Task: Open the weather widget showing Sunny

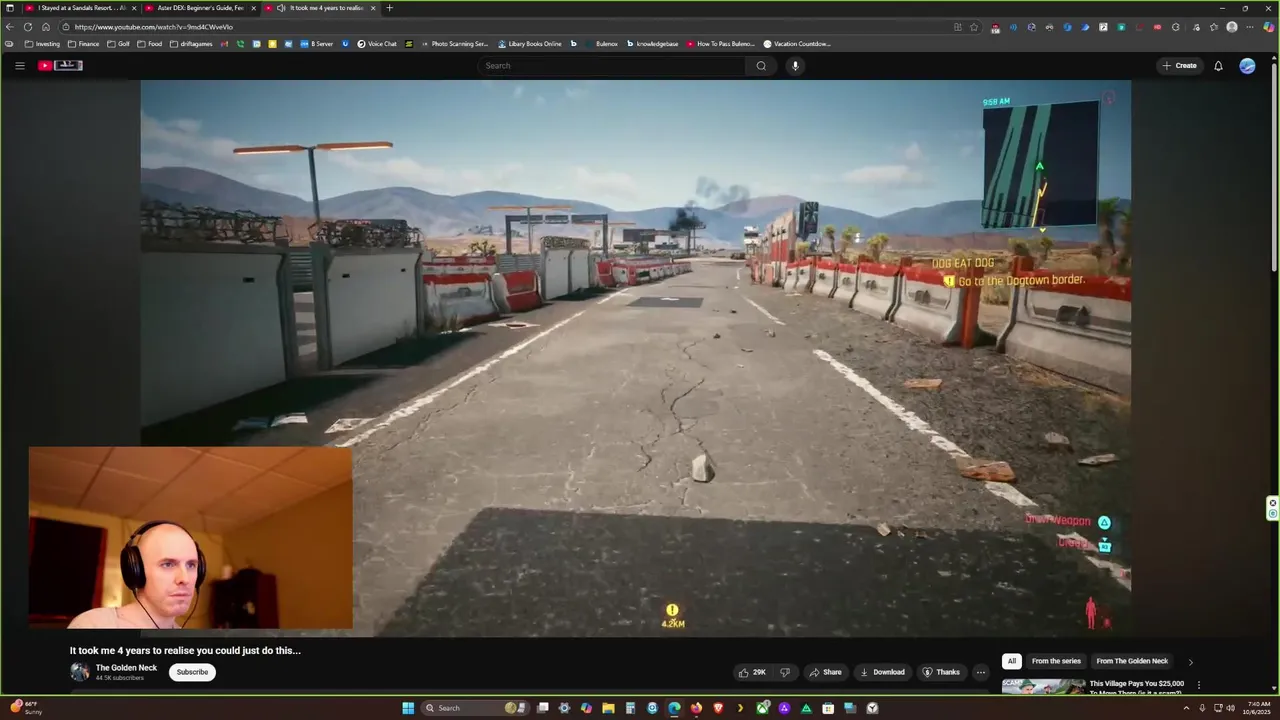Action: point(25,708)
